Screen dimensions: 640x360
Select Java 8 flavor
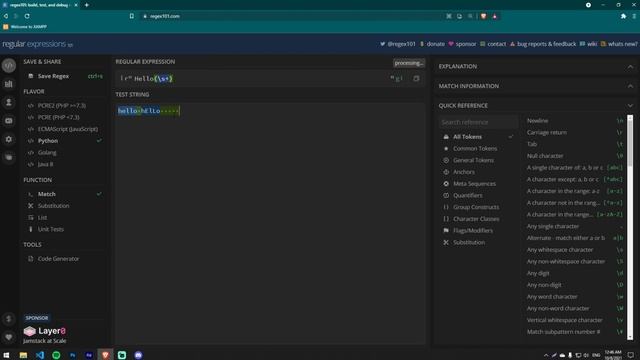[45, 164]
